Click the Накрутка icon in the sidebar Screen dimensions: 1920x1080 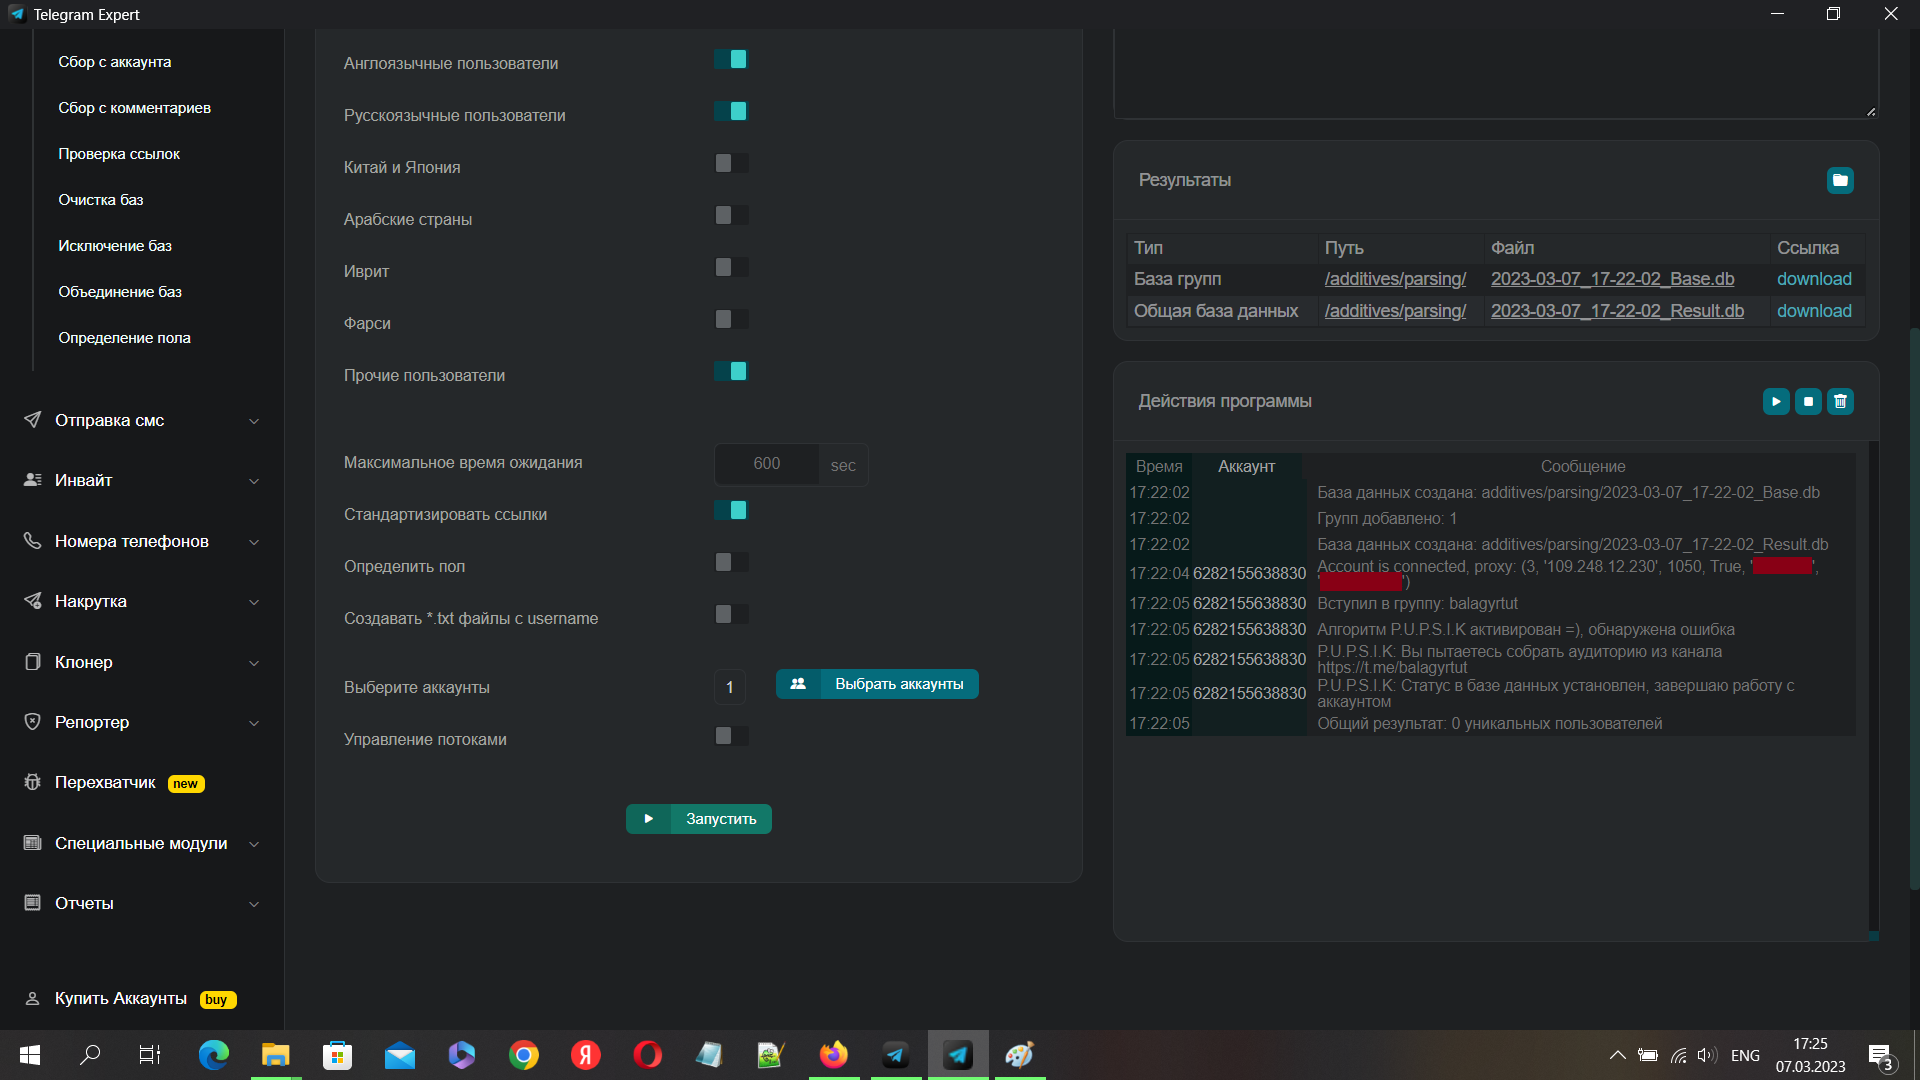tap(32, 601)
